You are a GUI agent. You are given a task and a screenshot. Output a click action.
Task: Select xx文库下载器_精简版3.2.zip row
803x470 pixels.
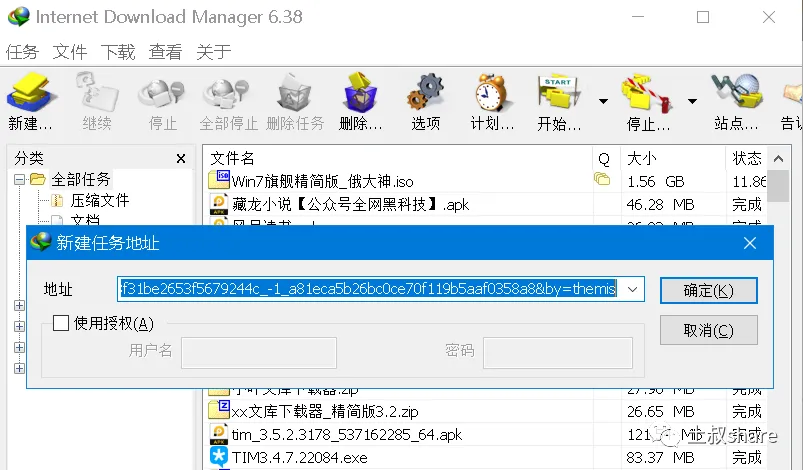487,411
